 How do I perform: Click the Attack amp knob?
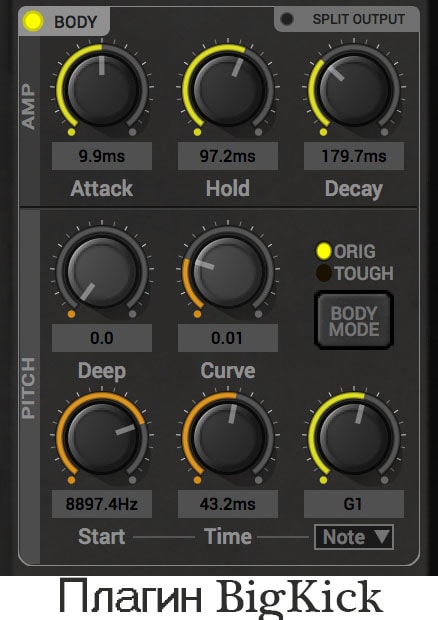[102, 89]
